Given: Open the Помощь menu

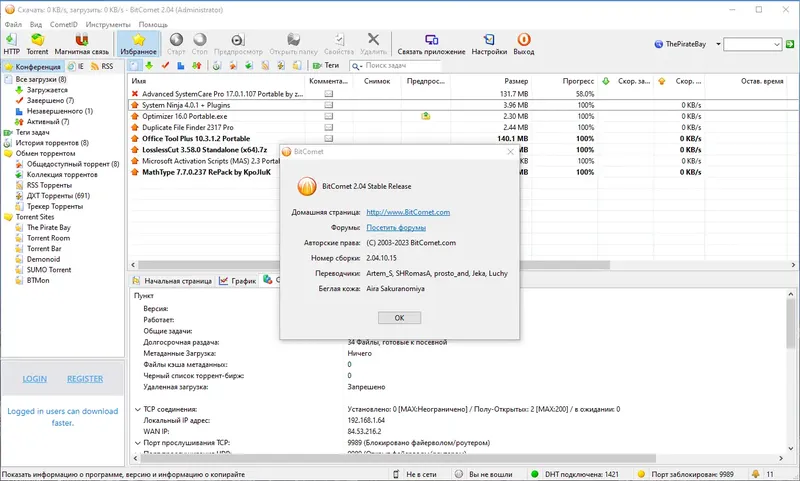Looking at the screenshot, I should coord(153,24).
